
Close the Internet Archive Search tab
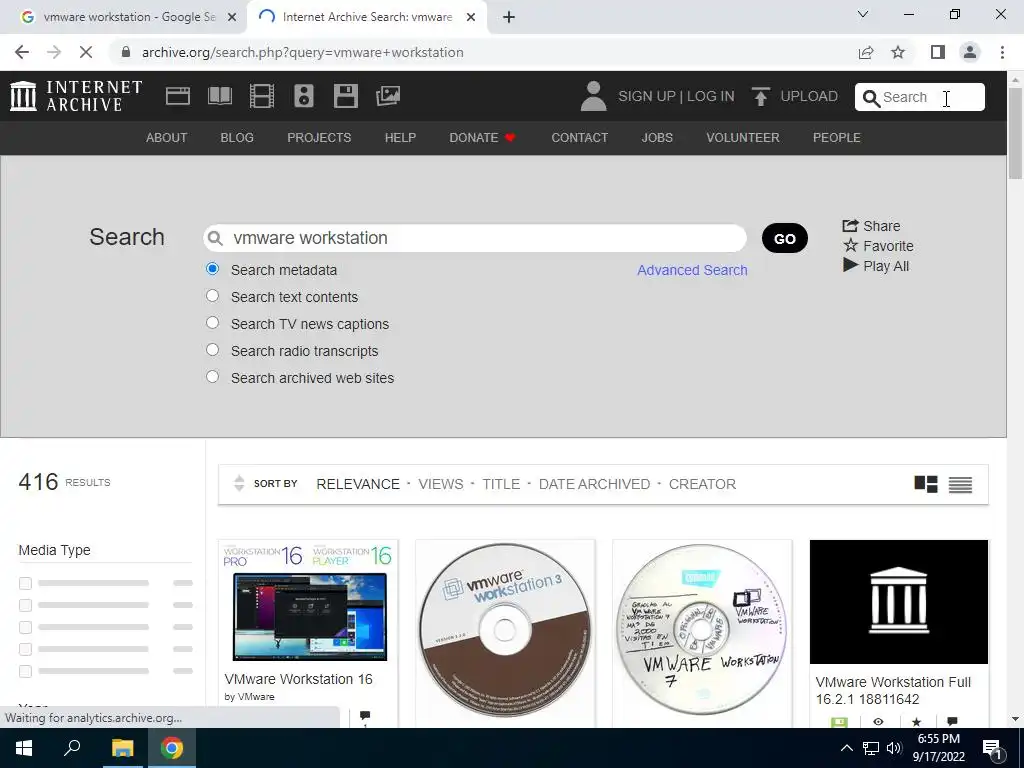tap(471, 18)
